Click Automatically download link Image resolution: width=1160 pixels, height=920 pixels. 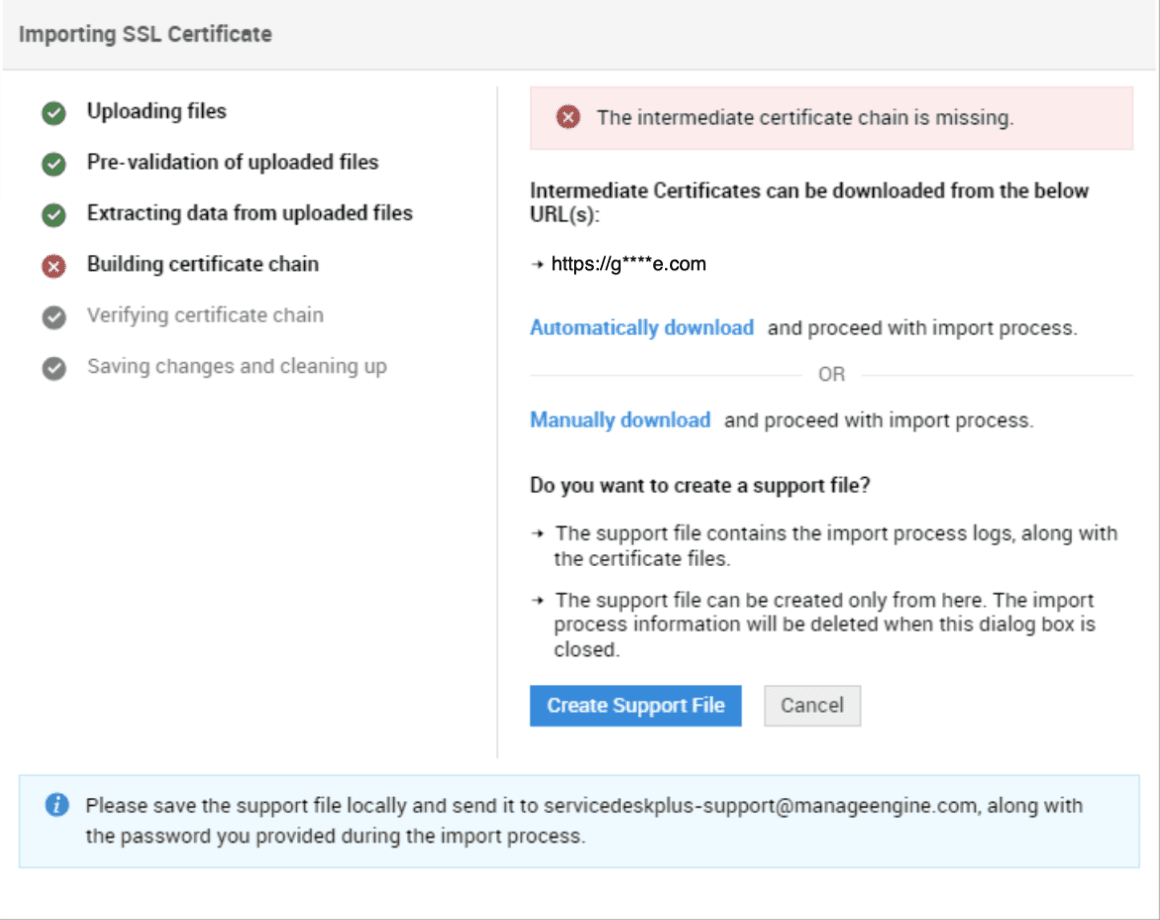click(641, 328)
